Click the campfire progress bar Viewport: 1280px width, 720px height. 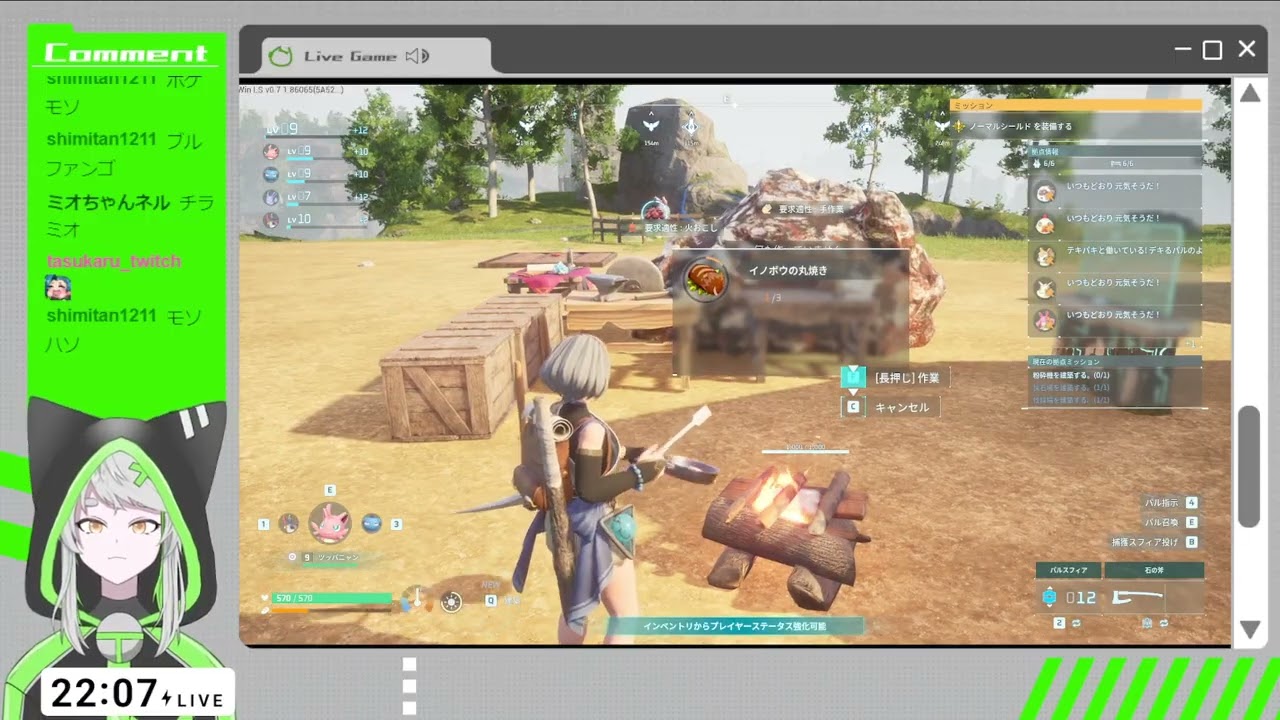click(805, 451)
